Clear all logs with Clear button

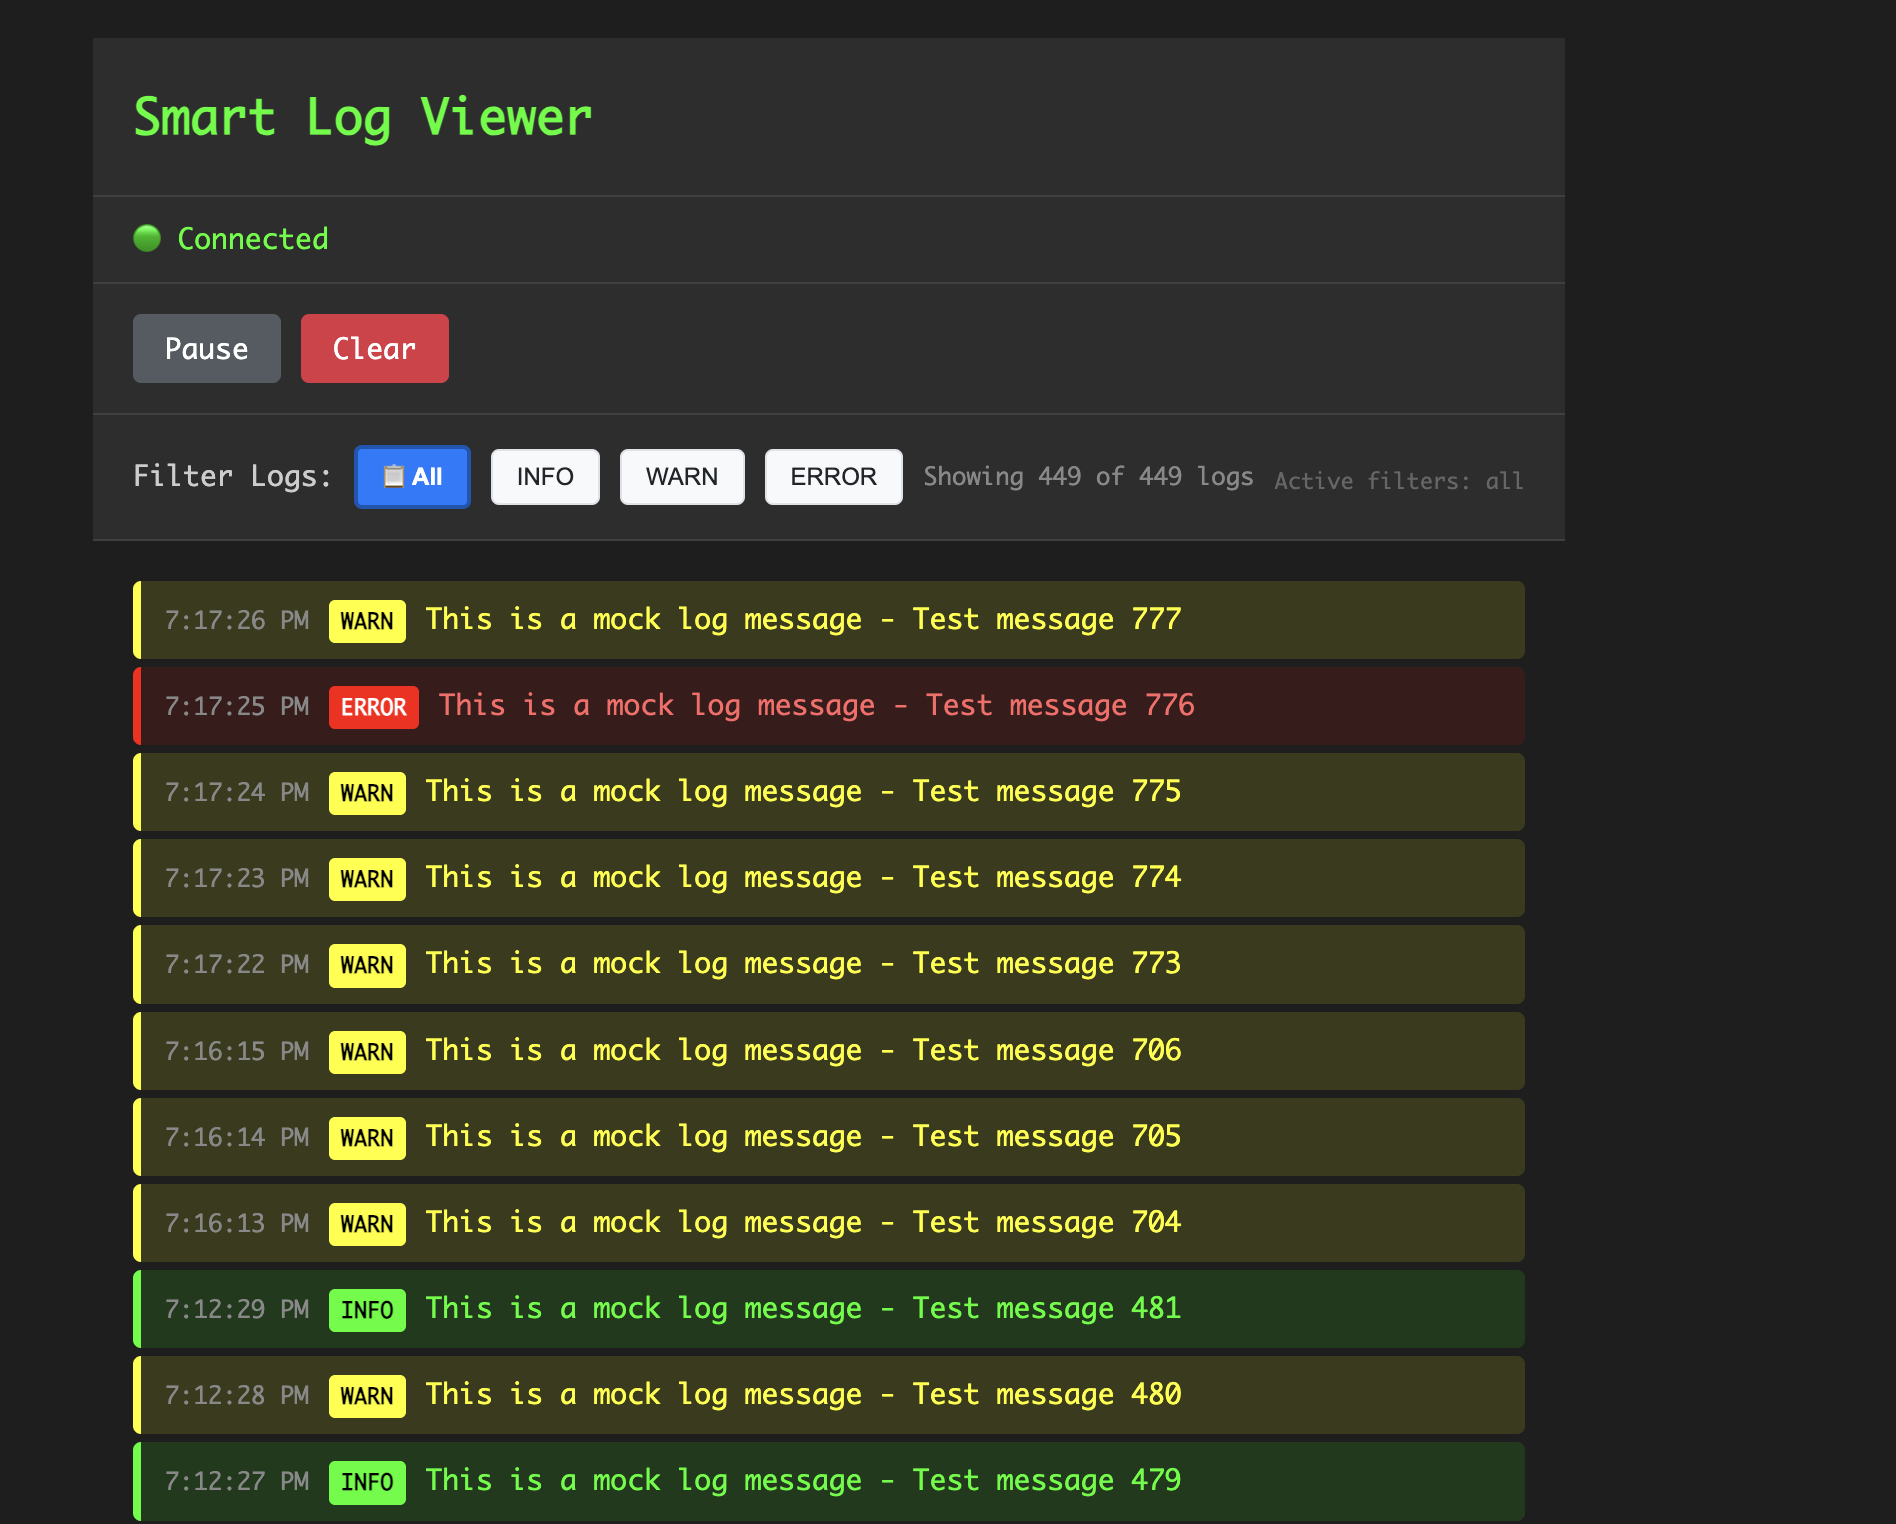[x=375, y=349]
